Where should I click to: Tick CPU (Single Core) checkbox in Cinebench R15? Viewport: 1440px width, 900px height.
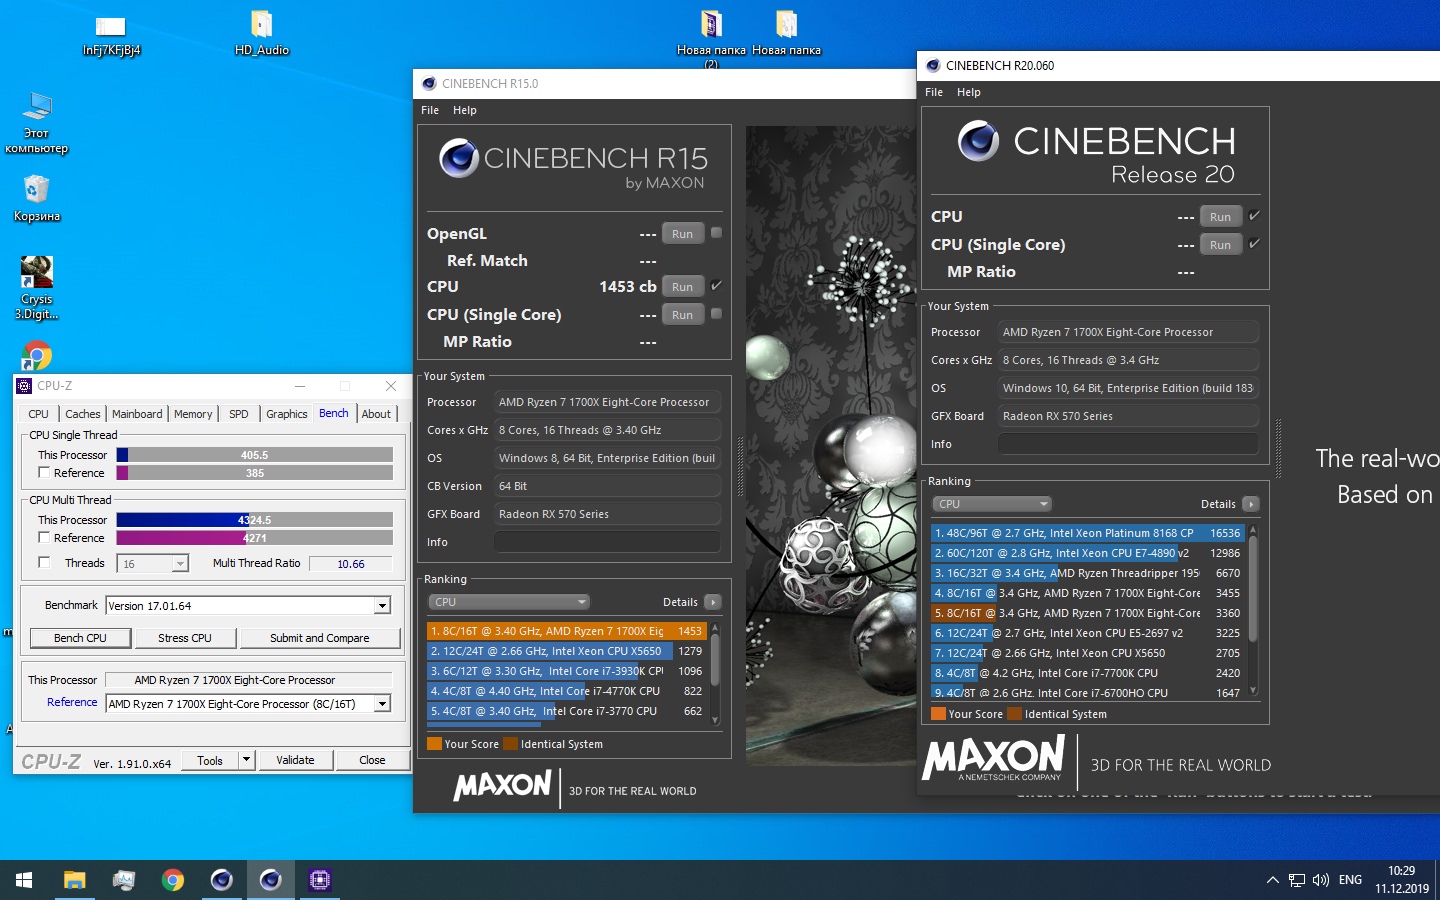pos(716,314)
